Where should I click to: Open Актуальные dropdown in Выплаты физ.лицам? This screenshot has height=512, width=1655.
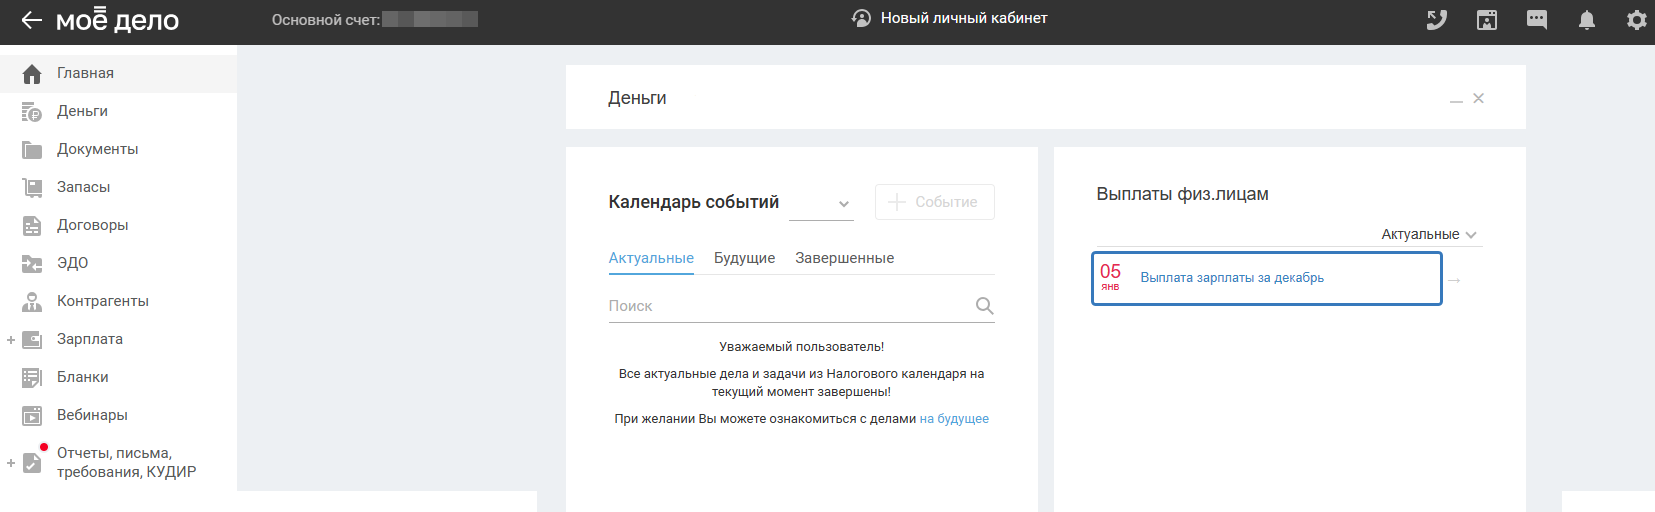[1429, 234]
